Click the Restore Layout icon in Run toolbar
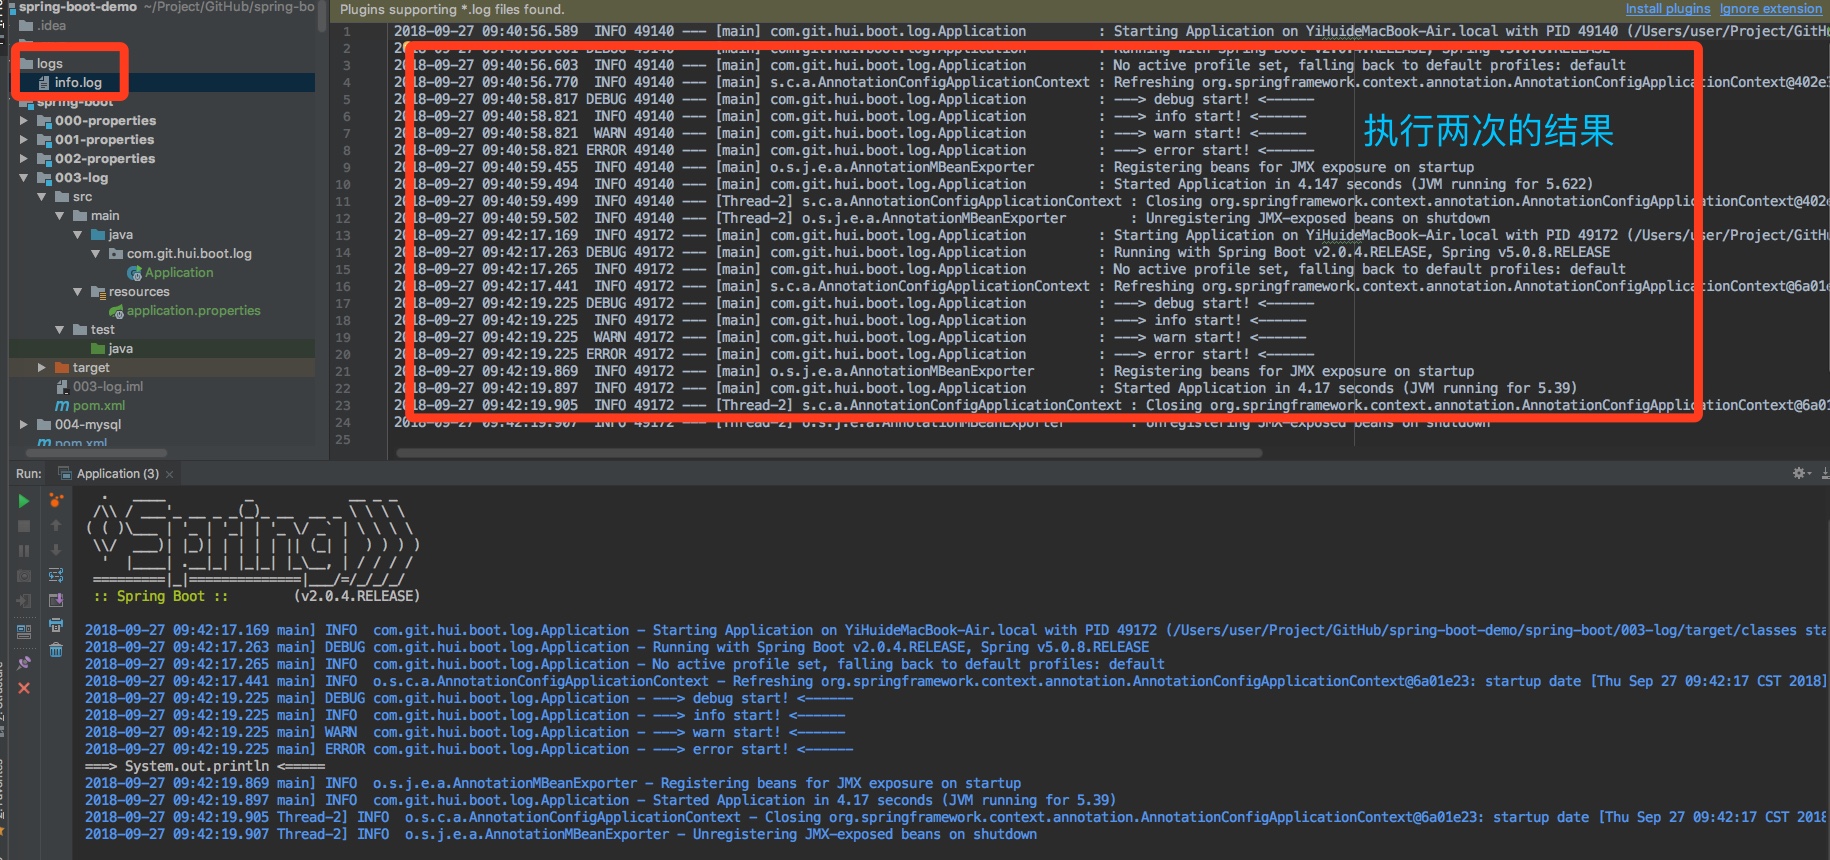 [x=24, y=631]
